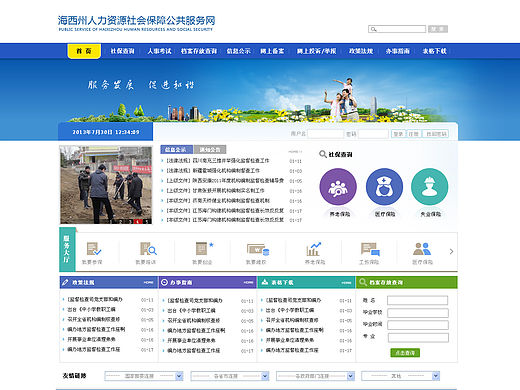Click the circular icon in 办事指南 header

click(164, 282)
